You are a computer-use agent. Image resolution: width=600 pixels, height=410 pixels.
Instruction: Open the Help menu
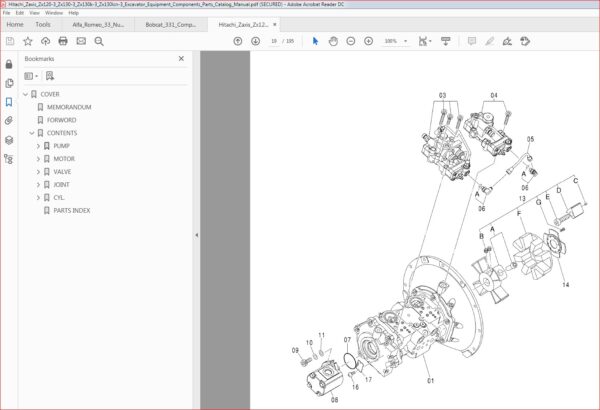(x=73, y=13)
